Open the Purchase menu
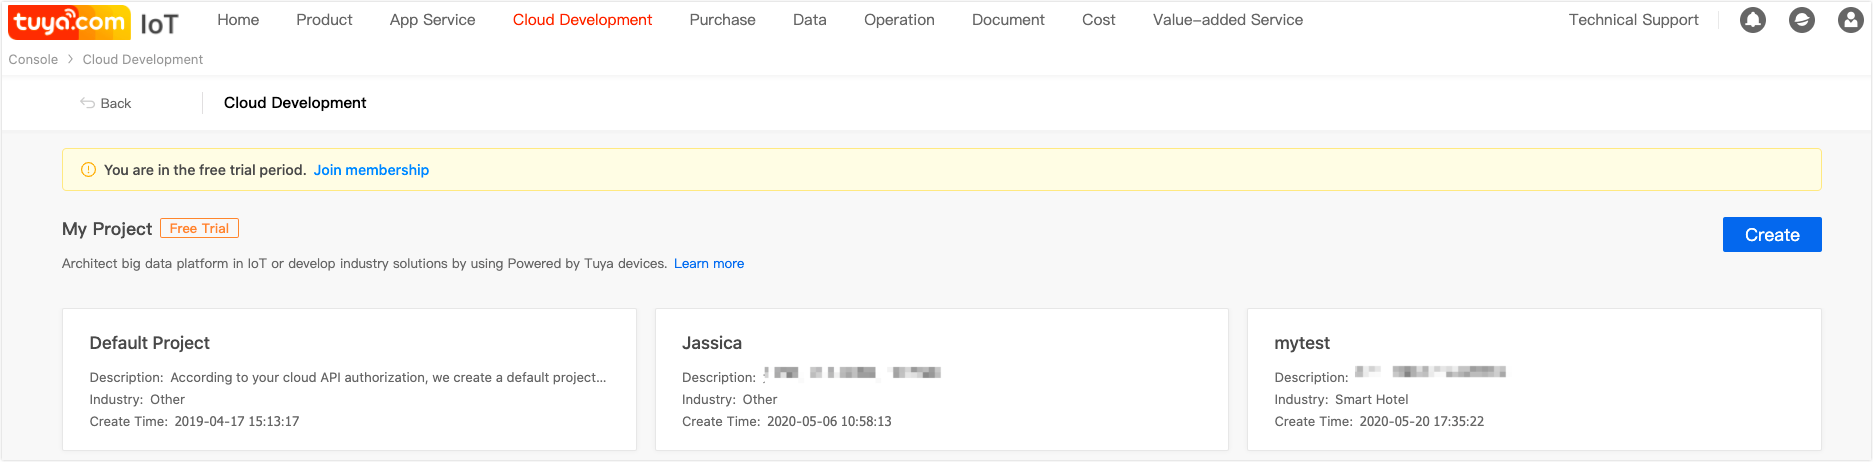Screen dimensions: 1873x462 click(722, 20)
